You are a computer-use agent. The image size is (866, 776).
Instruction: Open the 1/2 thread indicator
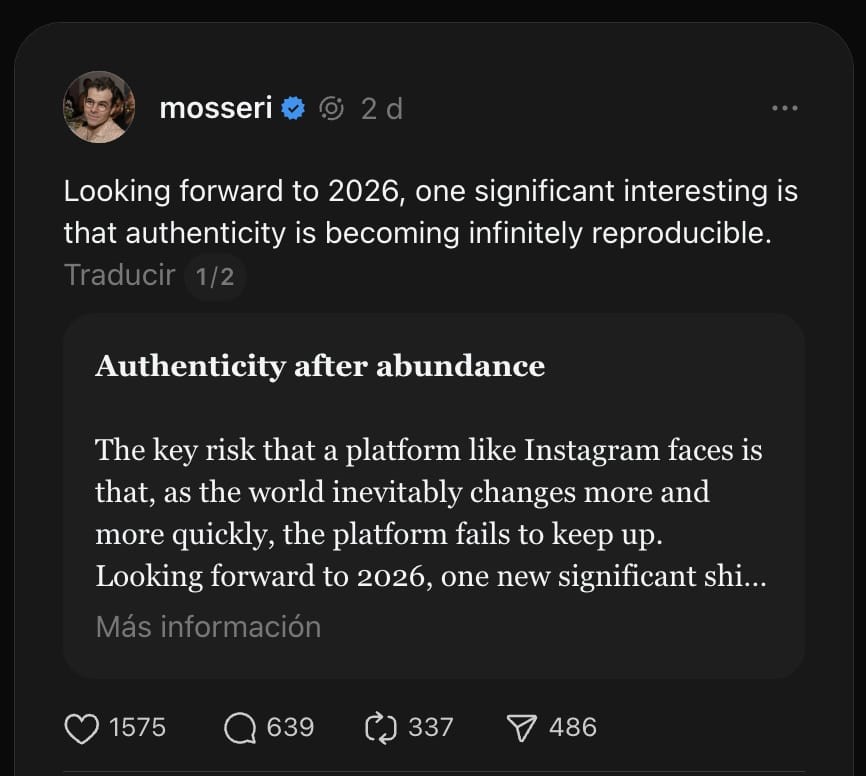point(215,276)
